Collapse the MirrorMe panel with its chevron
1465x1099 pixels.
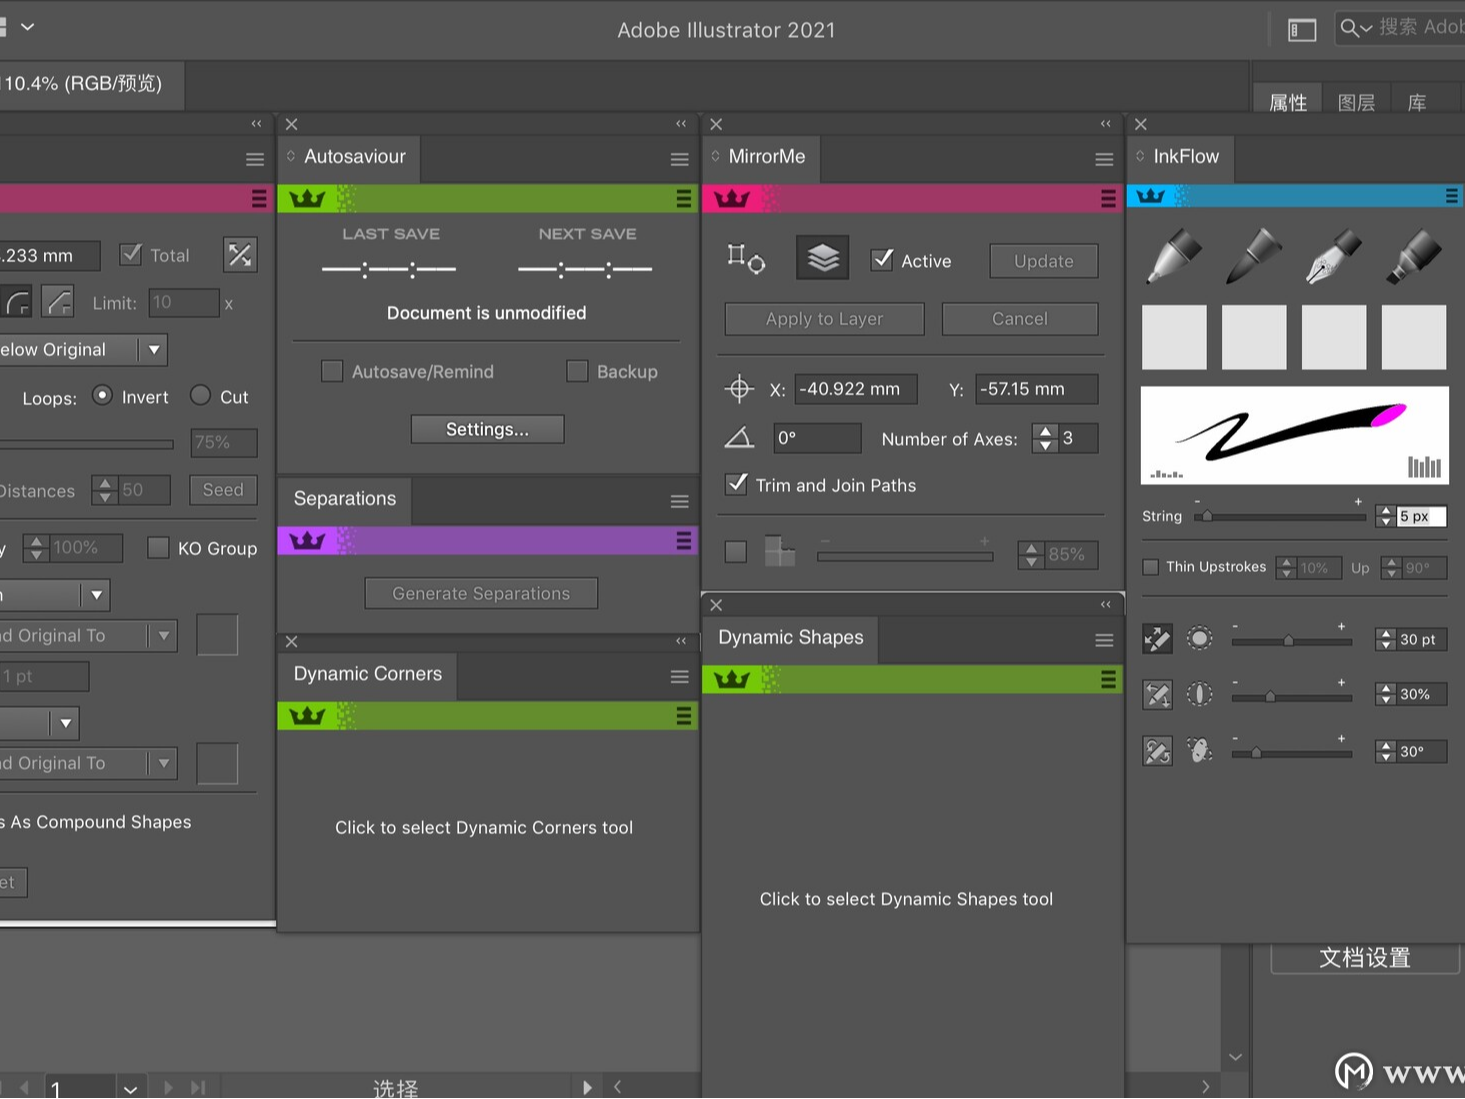tap(1105, 124)
